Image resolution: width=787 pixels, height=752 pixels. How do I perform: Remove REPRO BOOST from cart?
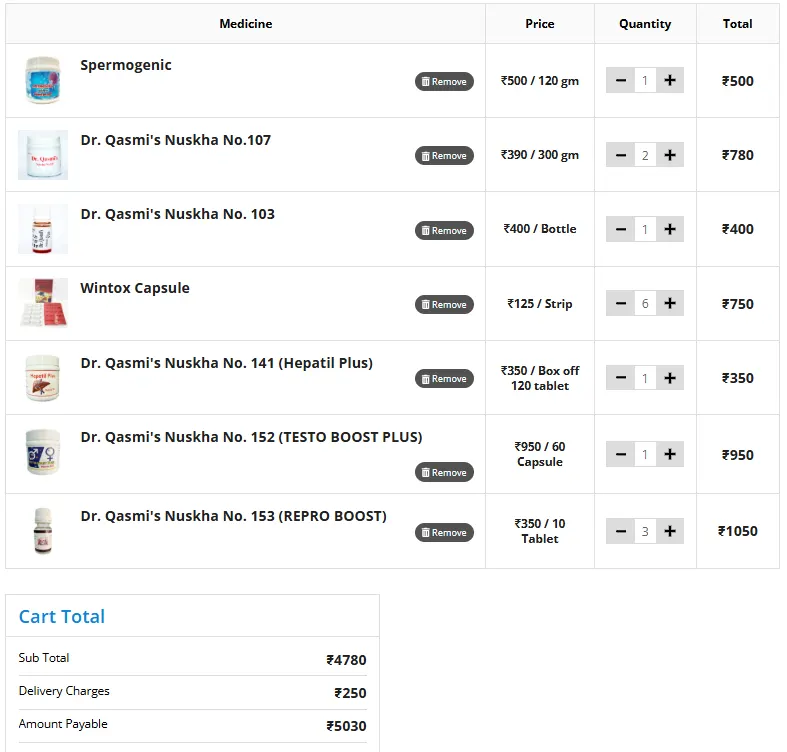click(x=444, y=533)
